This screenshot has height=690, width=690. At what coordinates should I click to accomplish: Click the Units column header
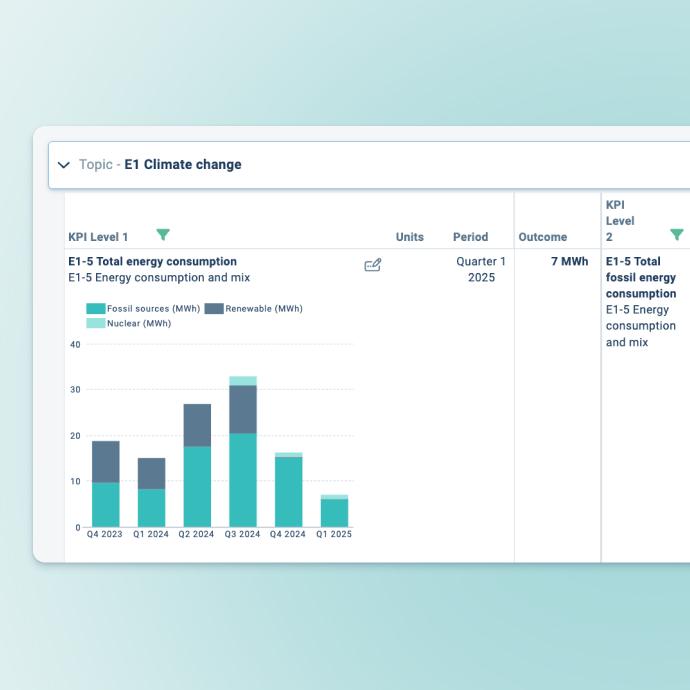(409, 237)
